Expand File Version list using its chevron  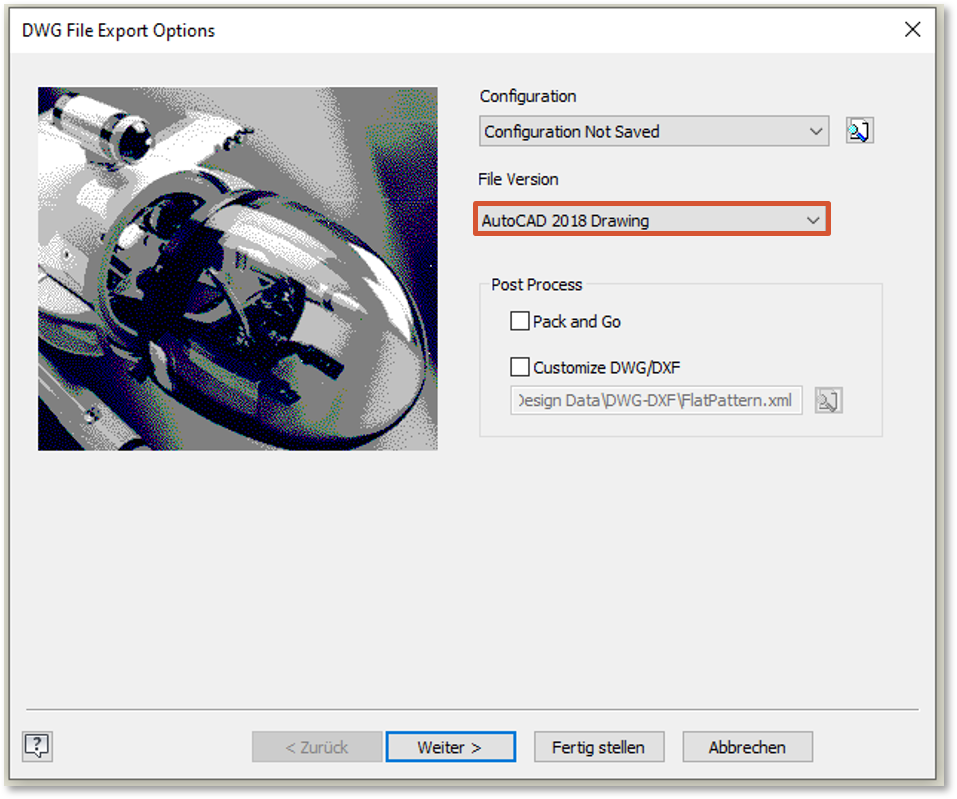tap(813, 220)
